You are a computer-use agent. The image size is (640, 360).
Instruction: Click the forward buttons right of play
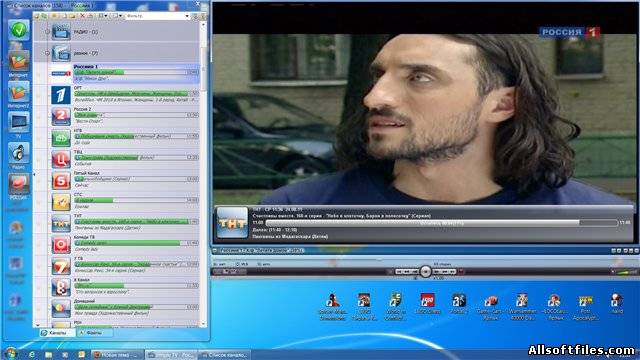[x=444, y=271]
